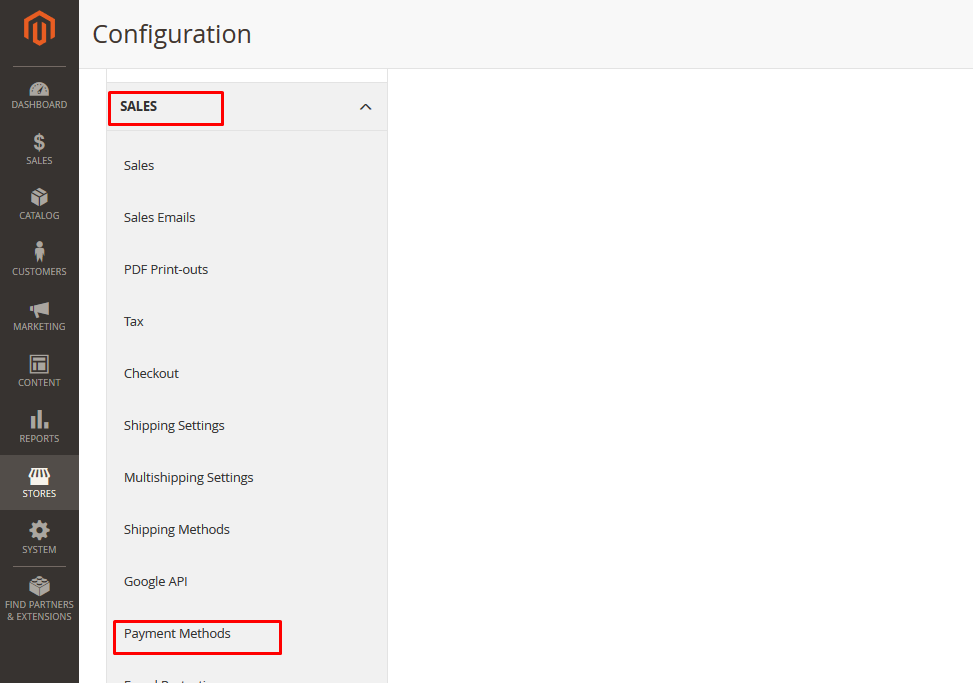Open the Sales dollar sign icon
The height and width of the screenshot is (683, 973).
pos(39,143)
